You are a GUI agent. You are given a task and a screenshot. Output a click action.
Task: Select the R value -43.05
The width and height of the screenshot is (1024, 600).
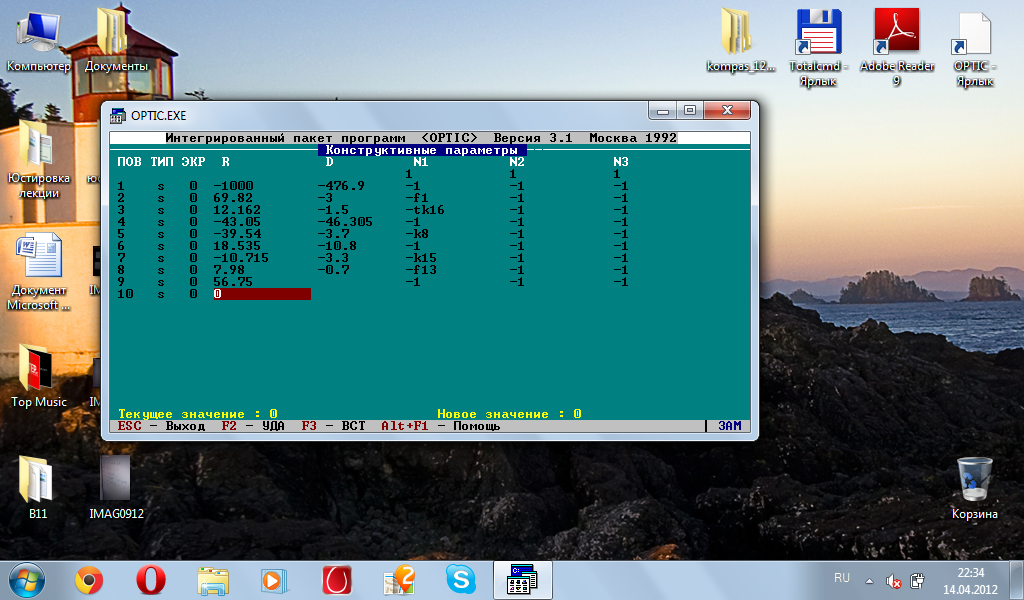(237, 222)
